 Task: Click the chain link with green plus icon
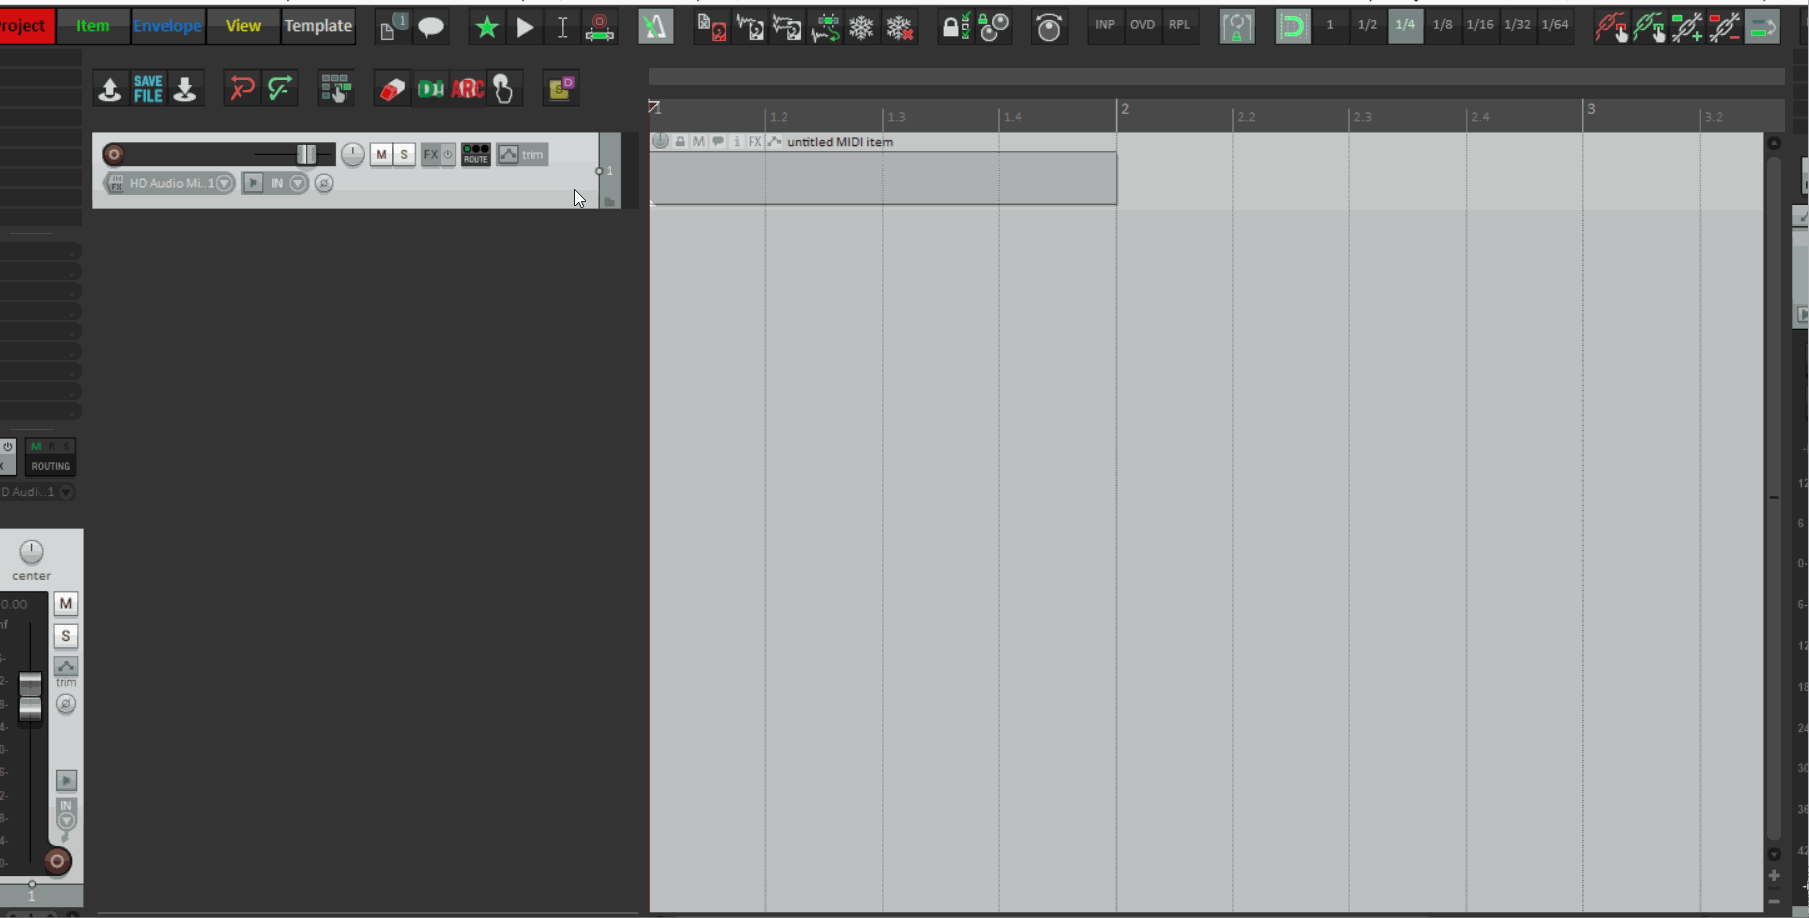pos(1687,27)
